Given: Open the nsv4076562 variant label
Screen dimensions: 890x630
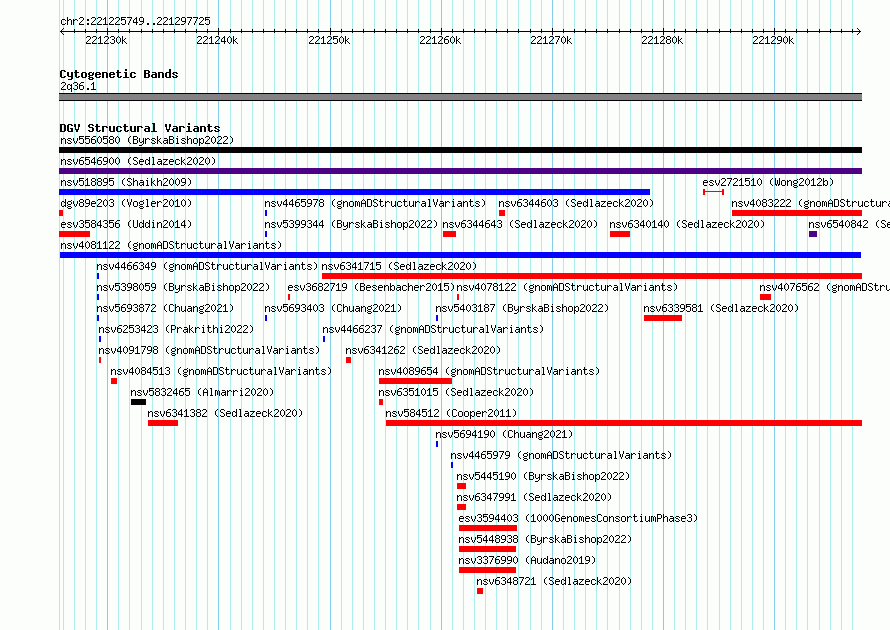Looking at the screenshot, I should tap(825, 287).
